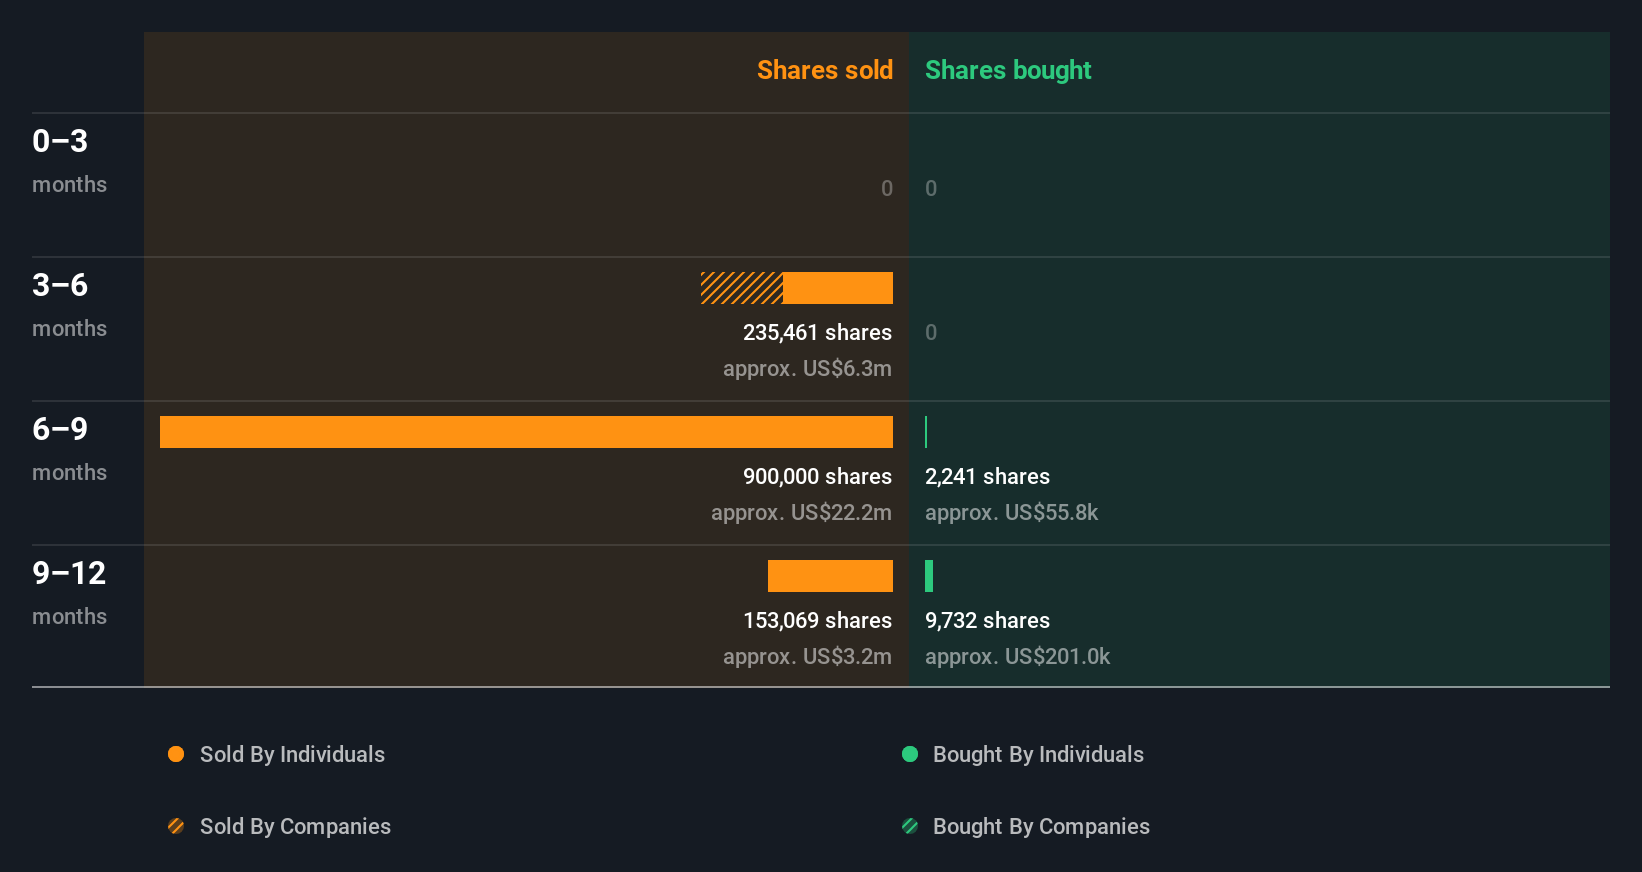Click the approx. US$201.0k value

(x=1017, y=656)
